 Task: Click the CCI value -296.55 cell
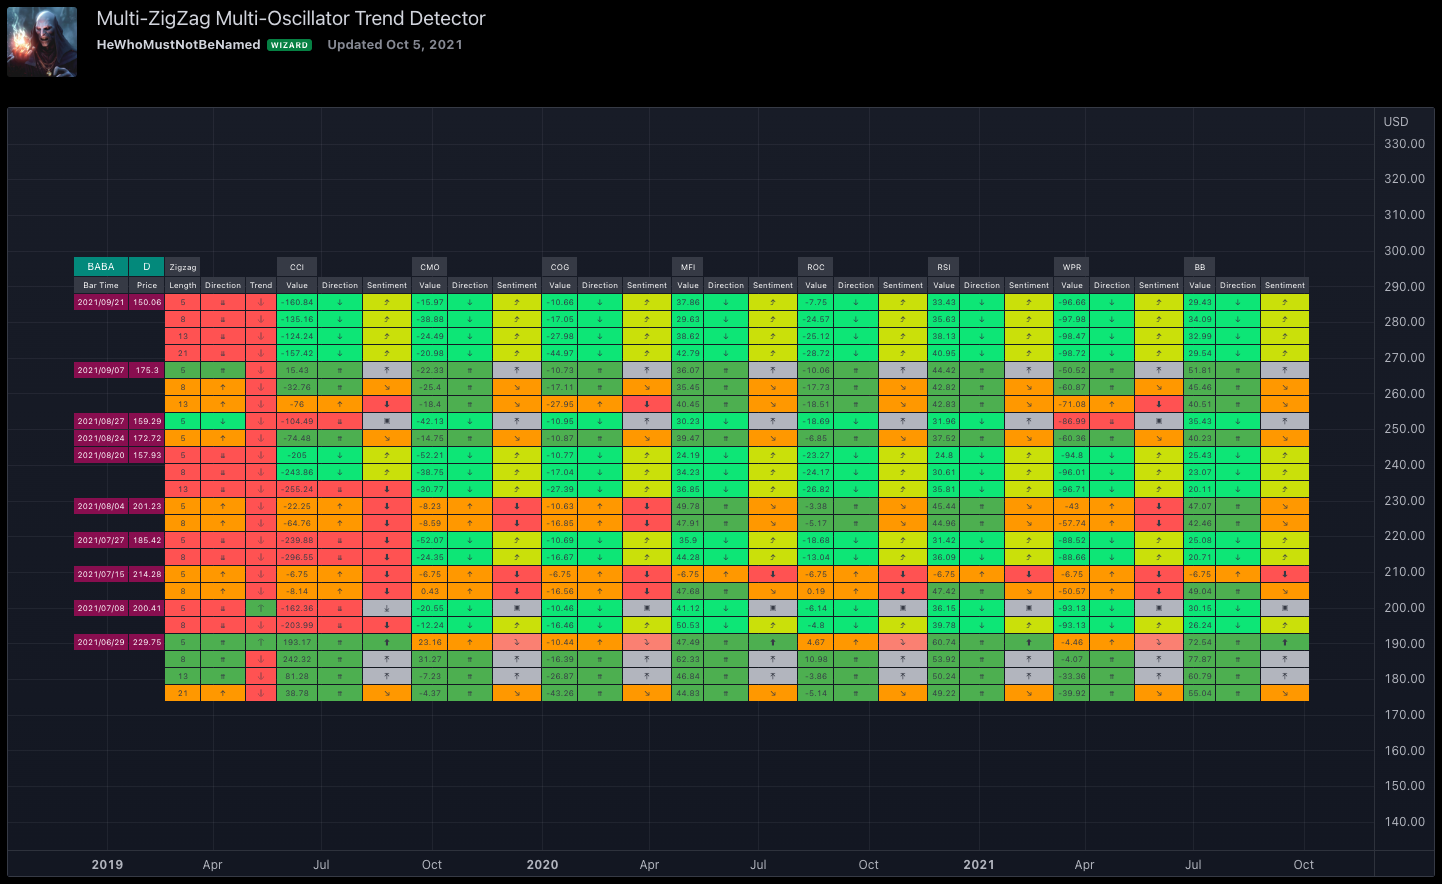tap(297, 557)
